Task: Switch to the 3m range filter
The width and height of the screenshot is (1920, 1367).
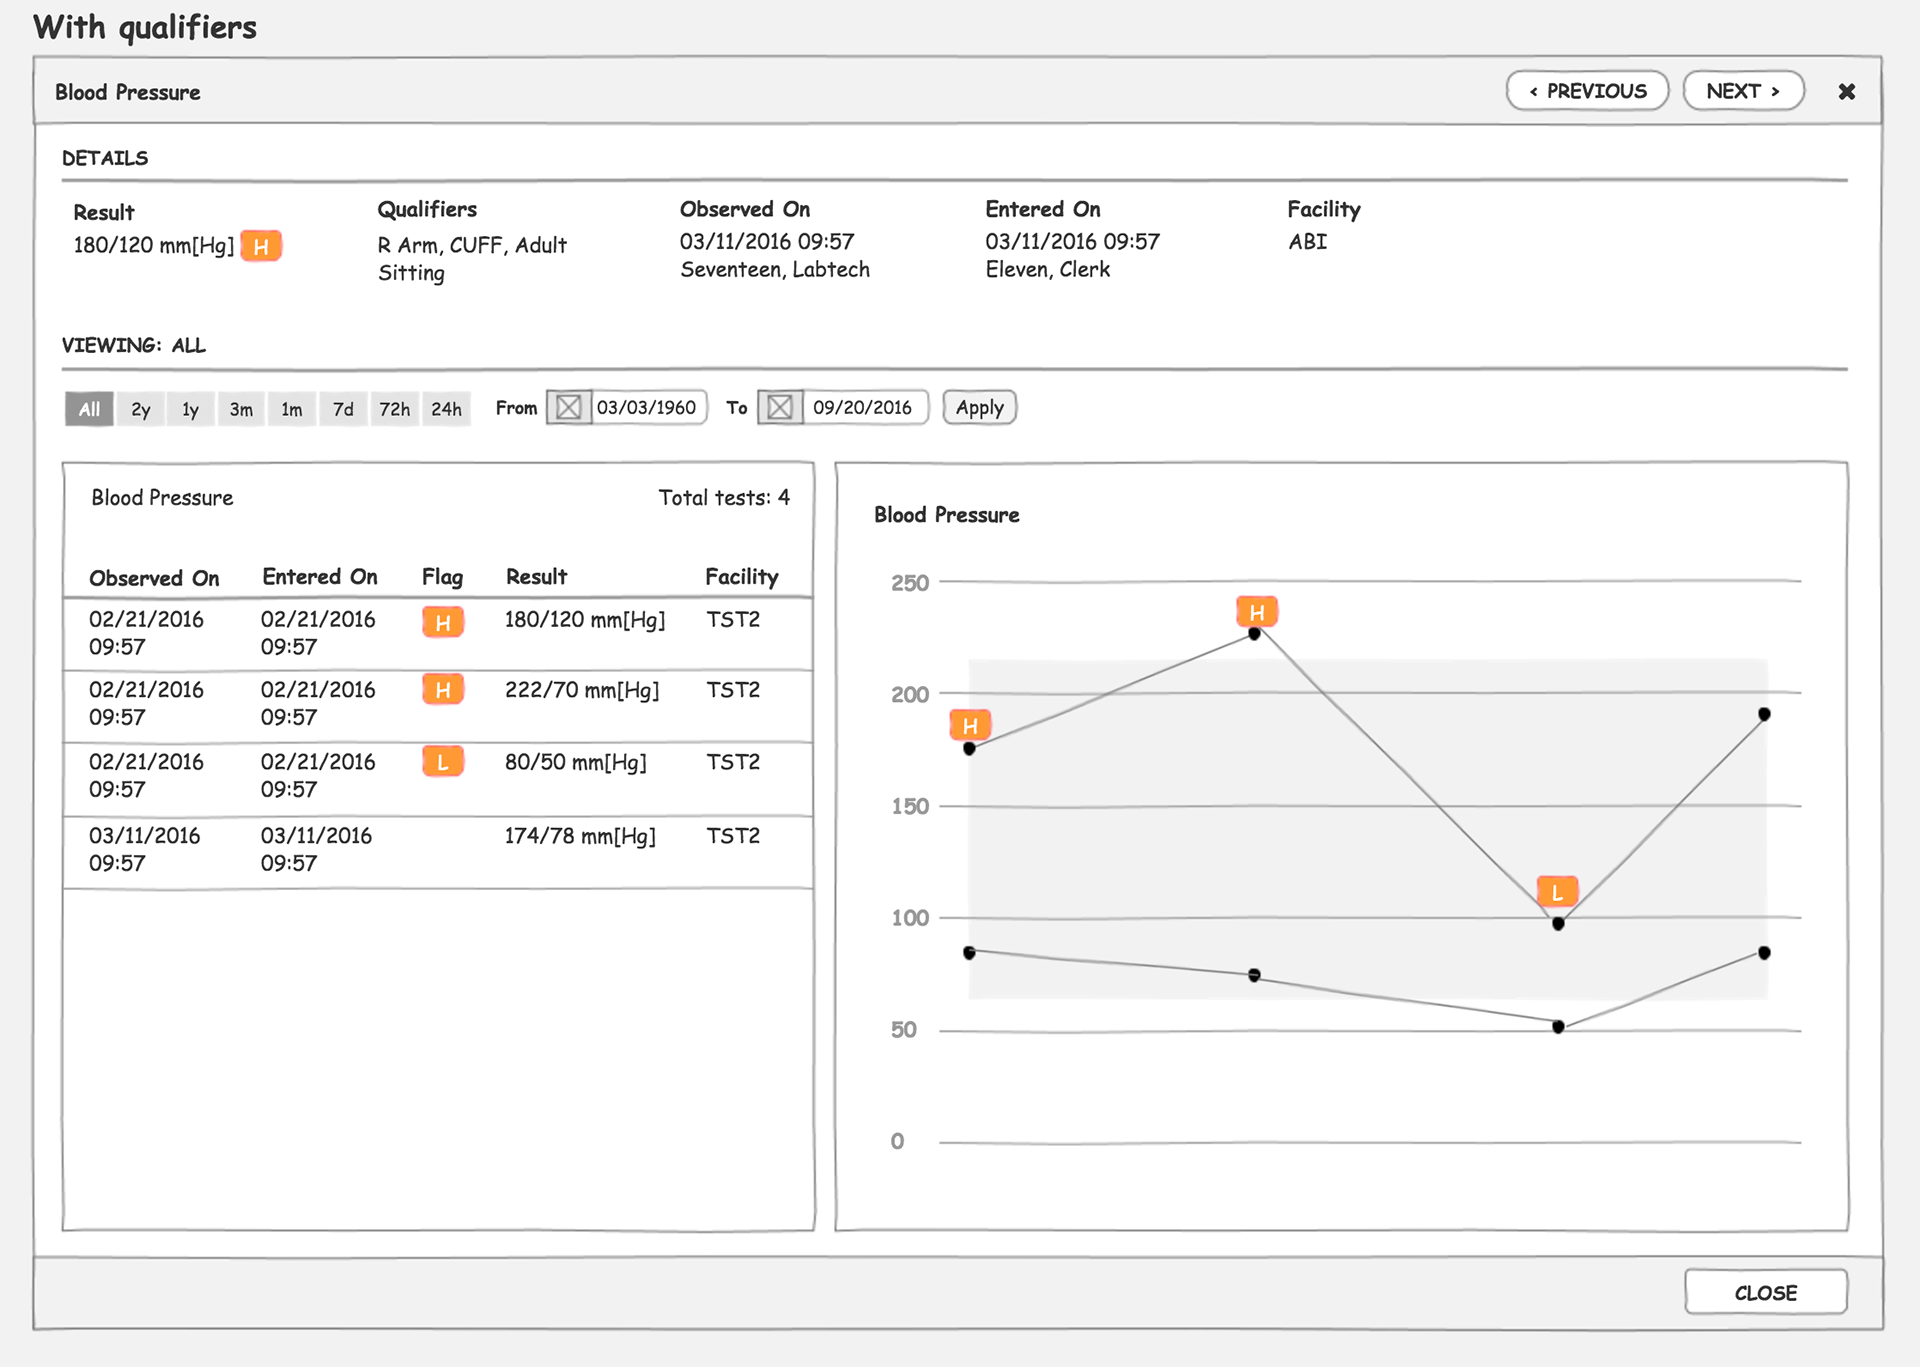Action: pyautogui.click(x=241, y=409)
